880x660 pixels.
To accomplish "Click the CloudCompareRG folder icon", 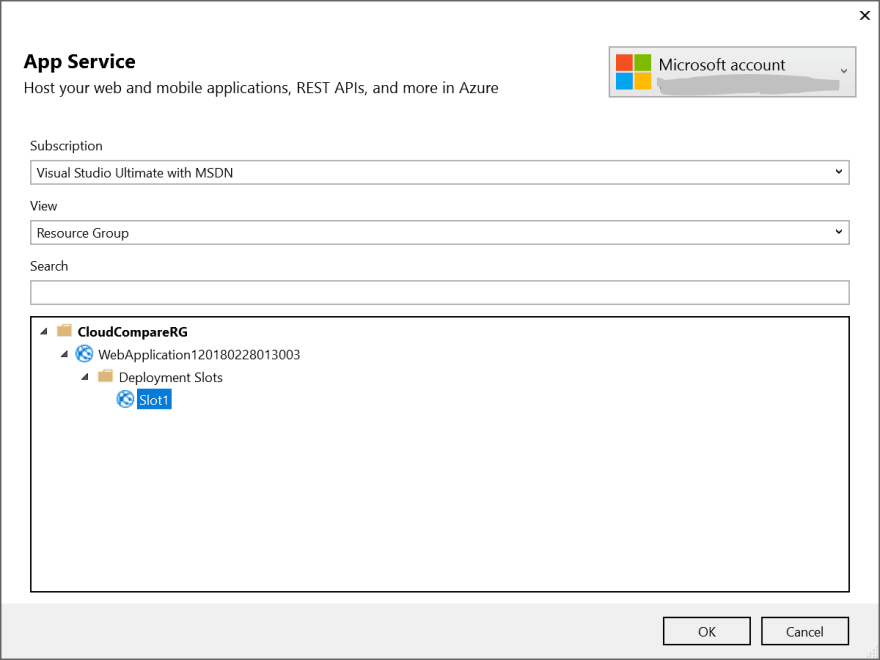I will point(65,331).
